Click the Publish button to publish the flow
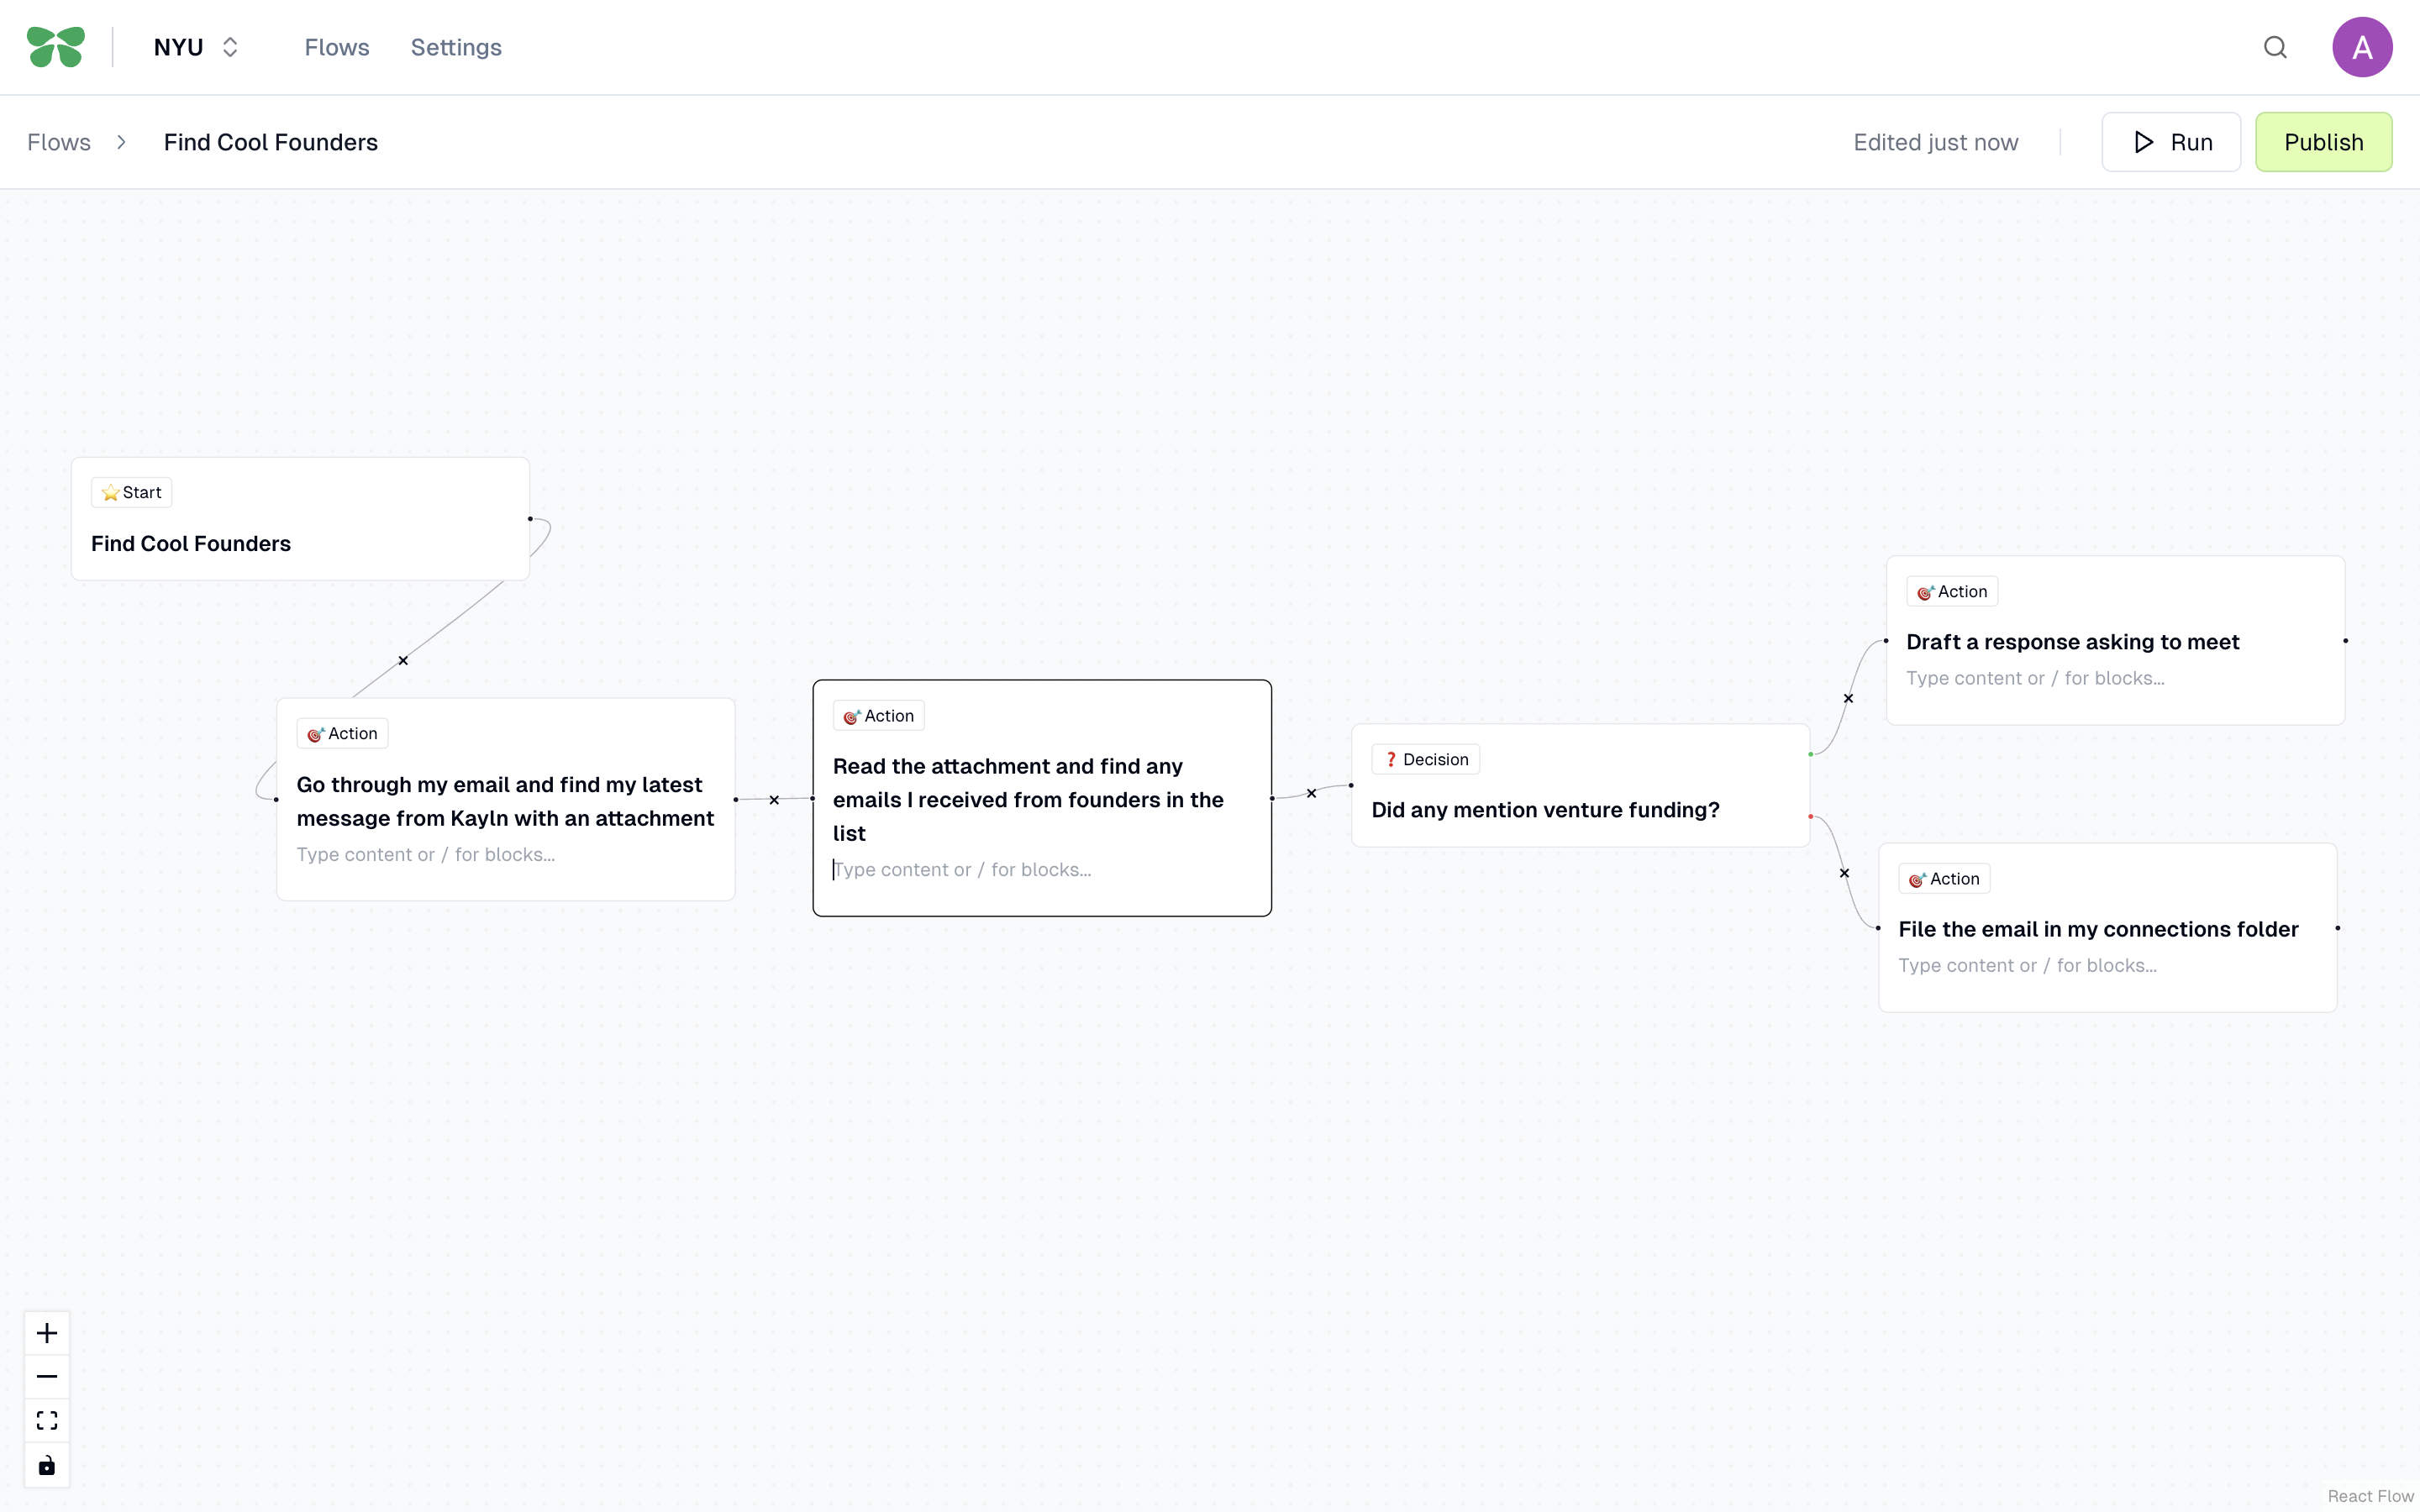The height and width of the screenshot is (1512, 2420). pyautogui.click(x=2324, y=141)
